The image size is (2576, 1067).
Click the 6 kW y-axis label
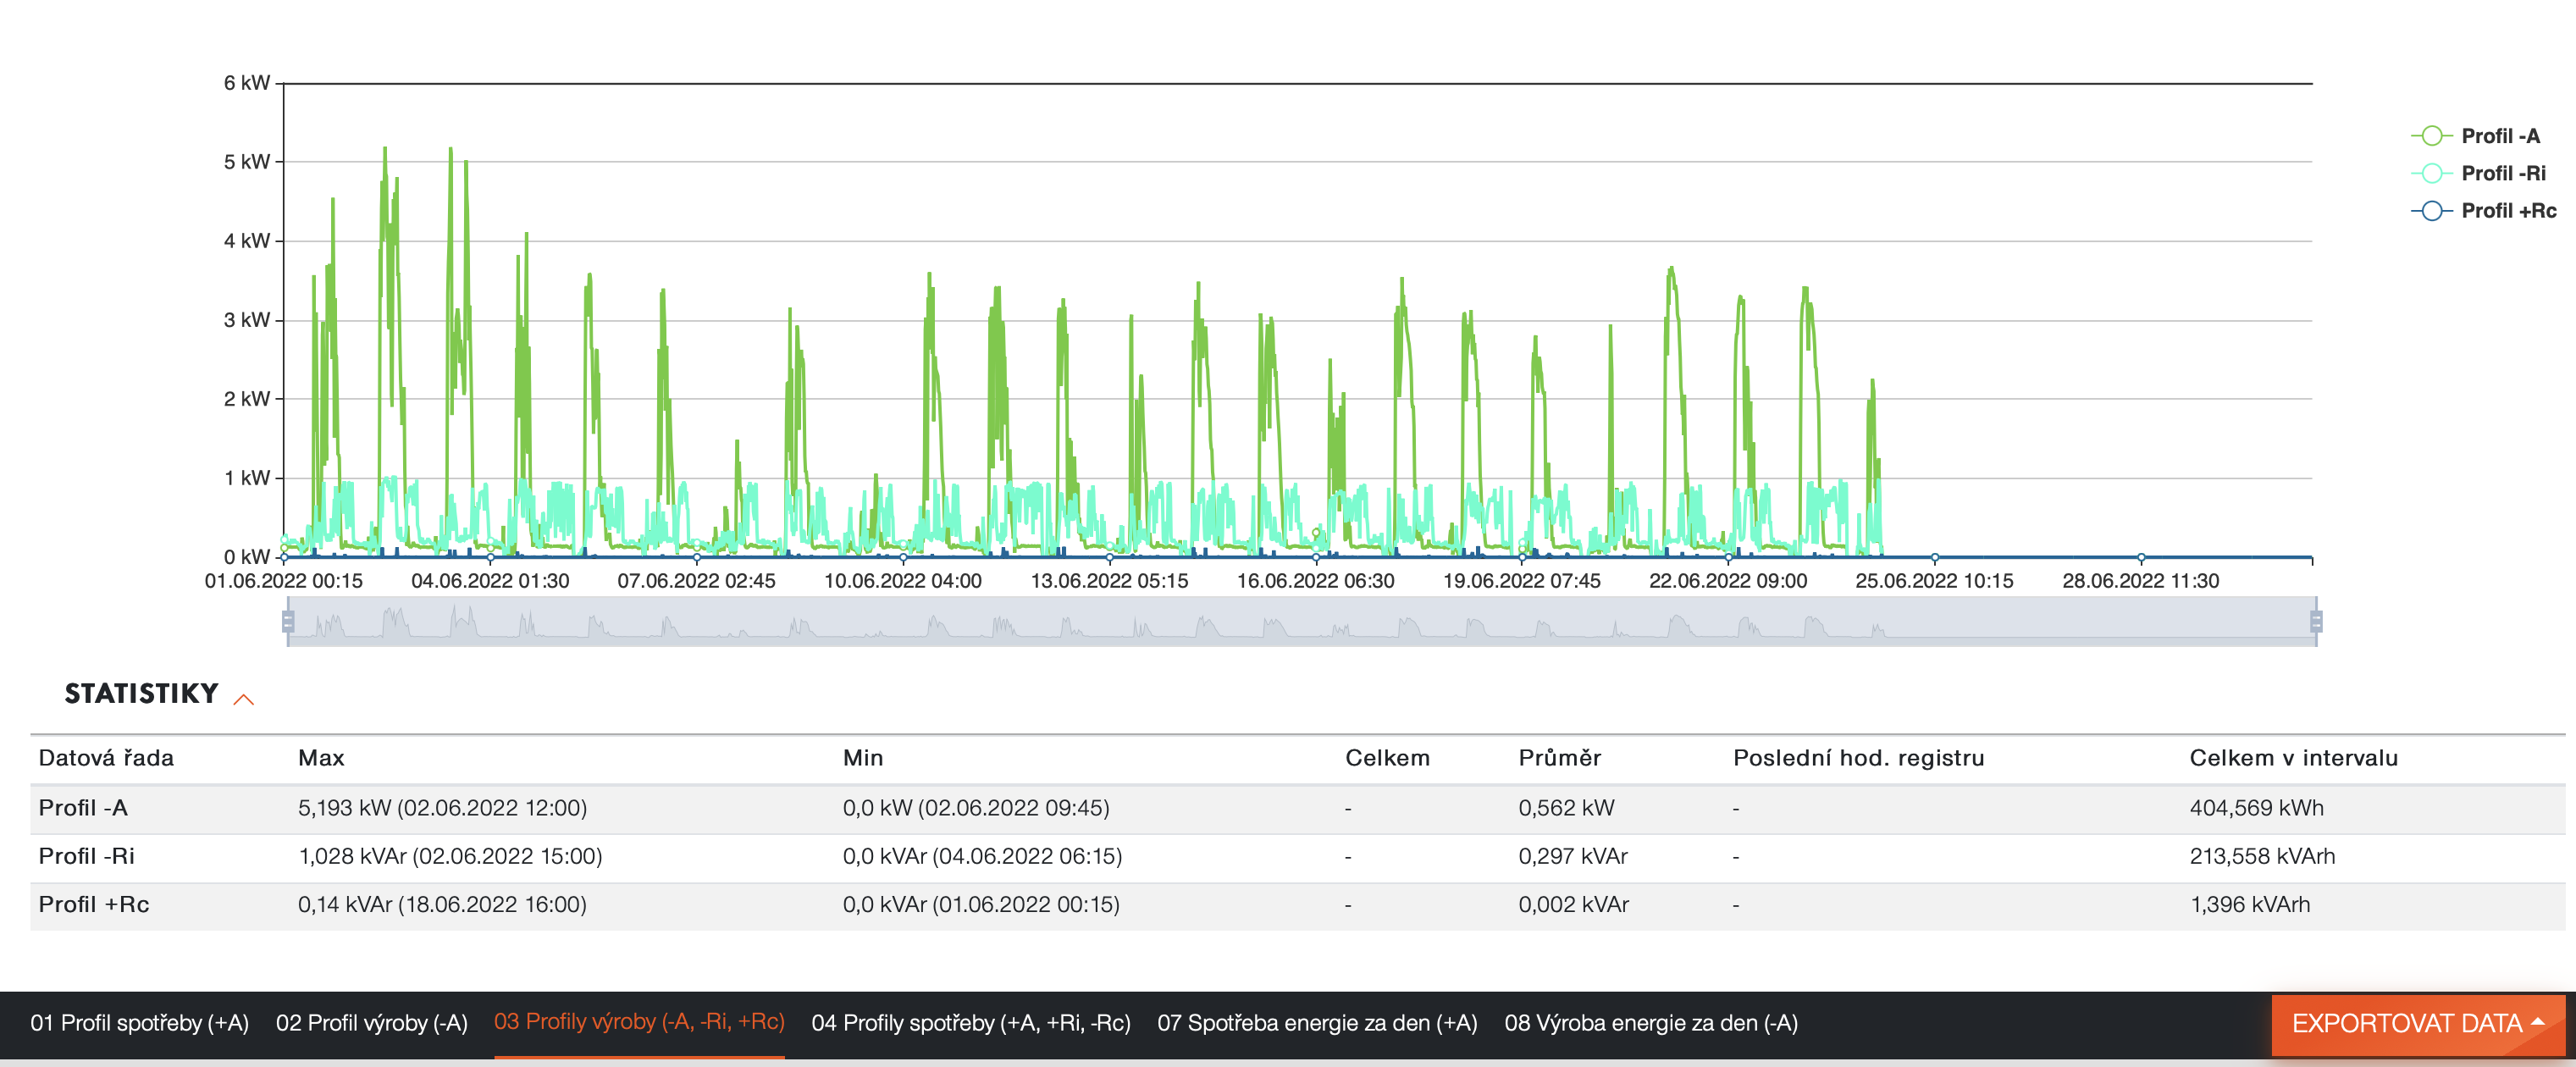(247, 83)
